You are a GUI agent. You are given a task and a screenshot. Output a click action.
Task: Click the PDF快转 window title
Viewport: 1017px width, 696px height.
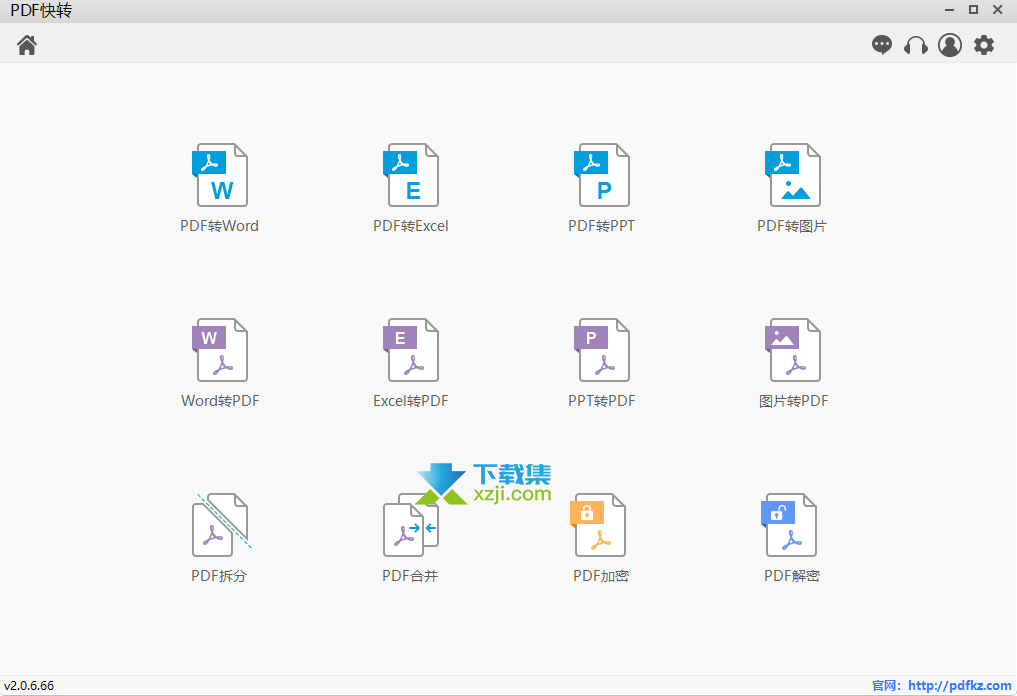click(x=41, y=10)
